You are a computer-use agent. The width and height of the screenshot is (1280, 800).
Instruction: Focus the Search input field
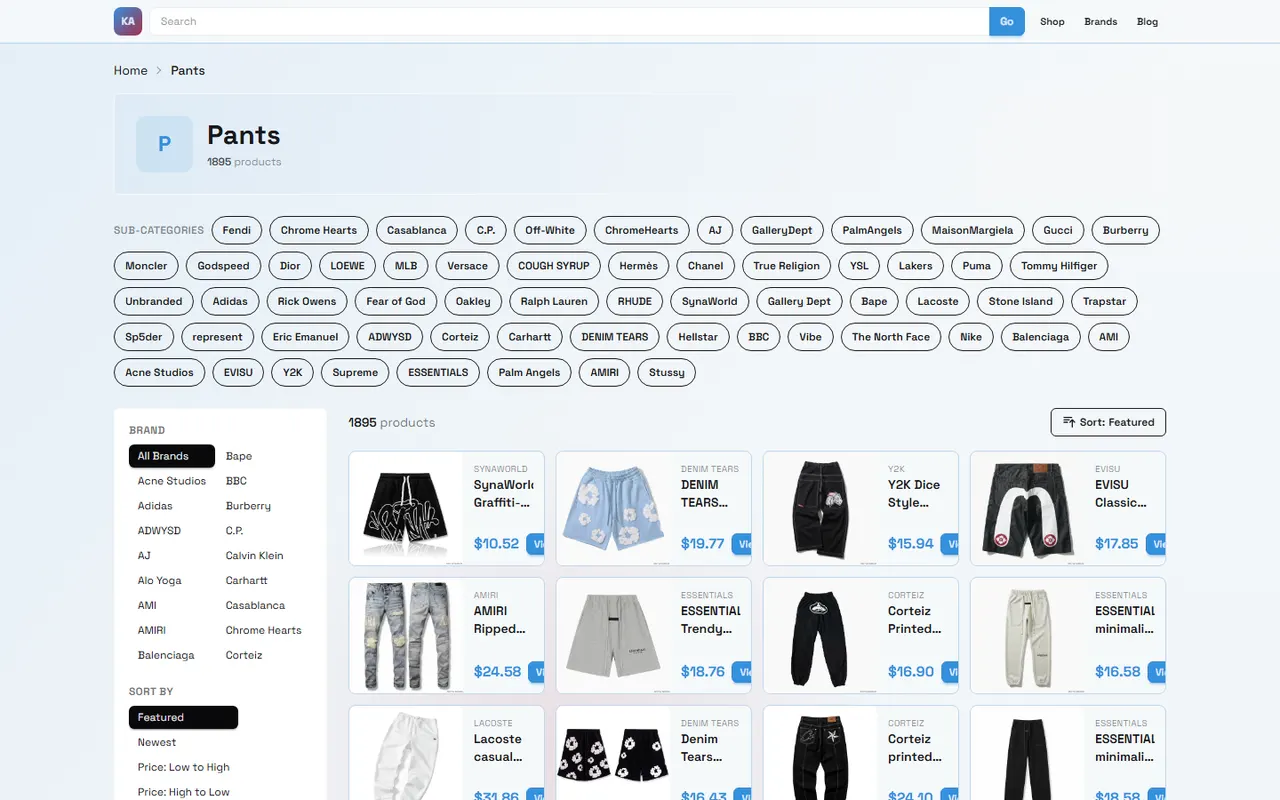click(569, 21)
